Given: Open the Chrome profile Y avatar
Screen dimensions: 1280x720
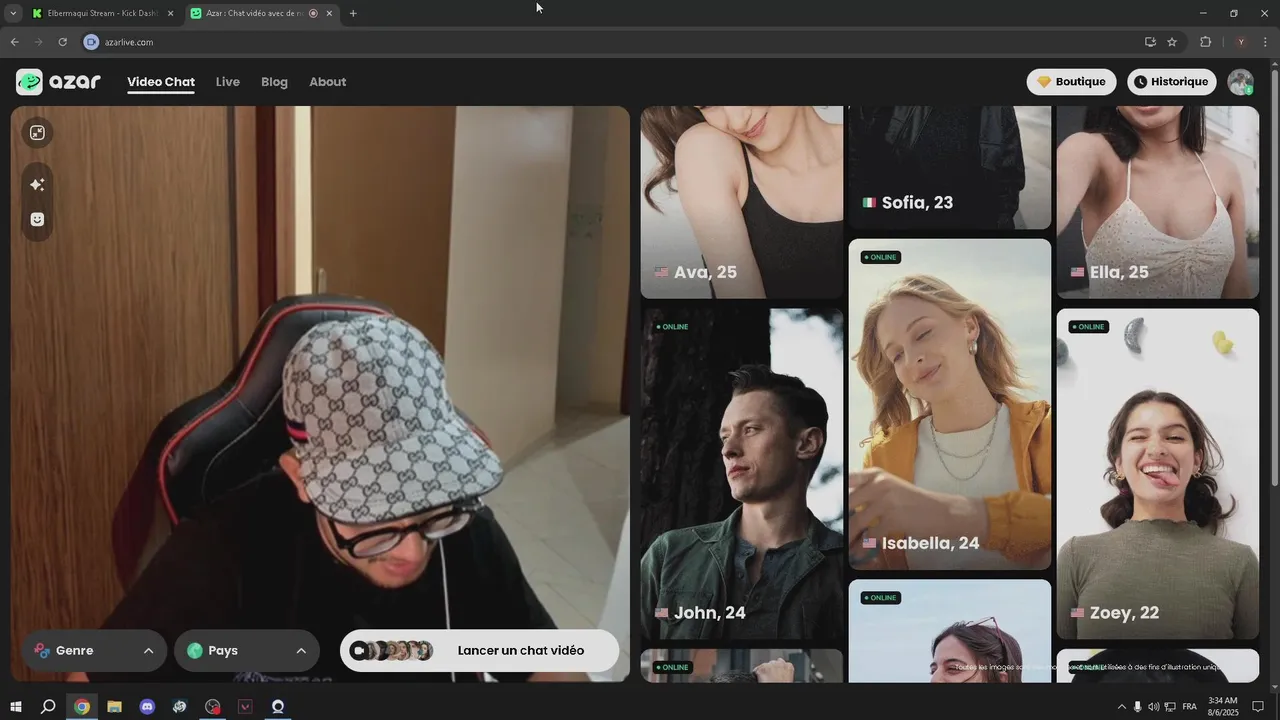Looking at the screenshot, I should (x=1241, y=42).
